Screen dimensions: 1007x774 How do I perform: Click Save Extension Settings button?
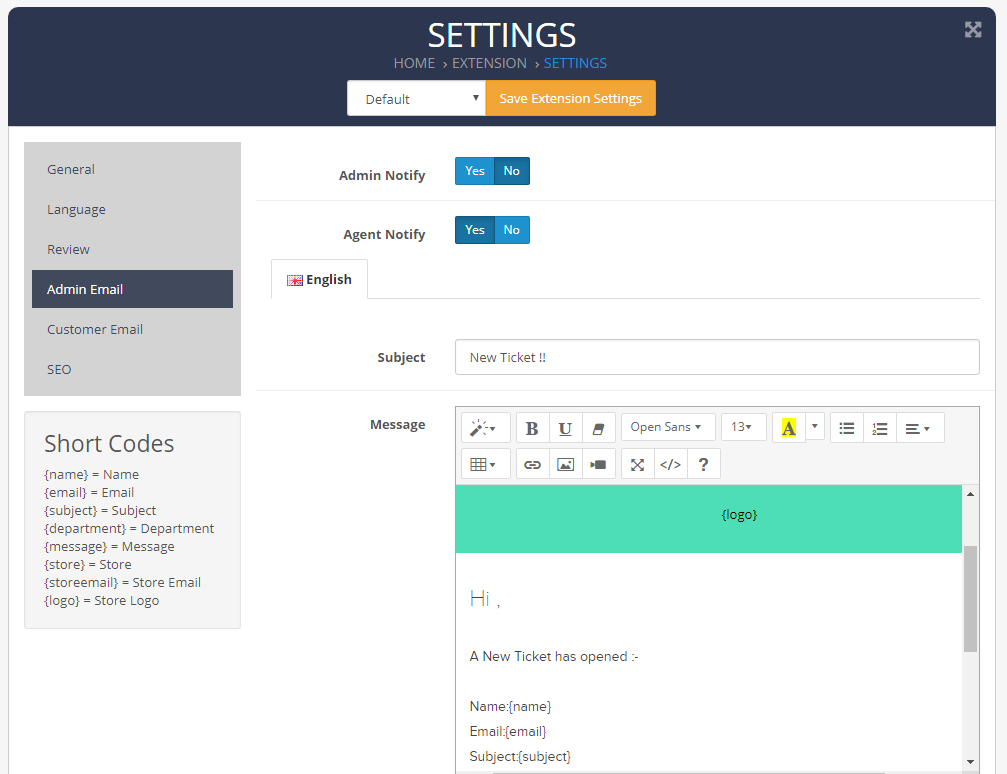tap(570, 99)
